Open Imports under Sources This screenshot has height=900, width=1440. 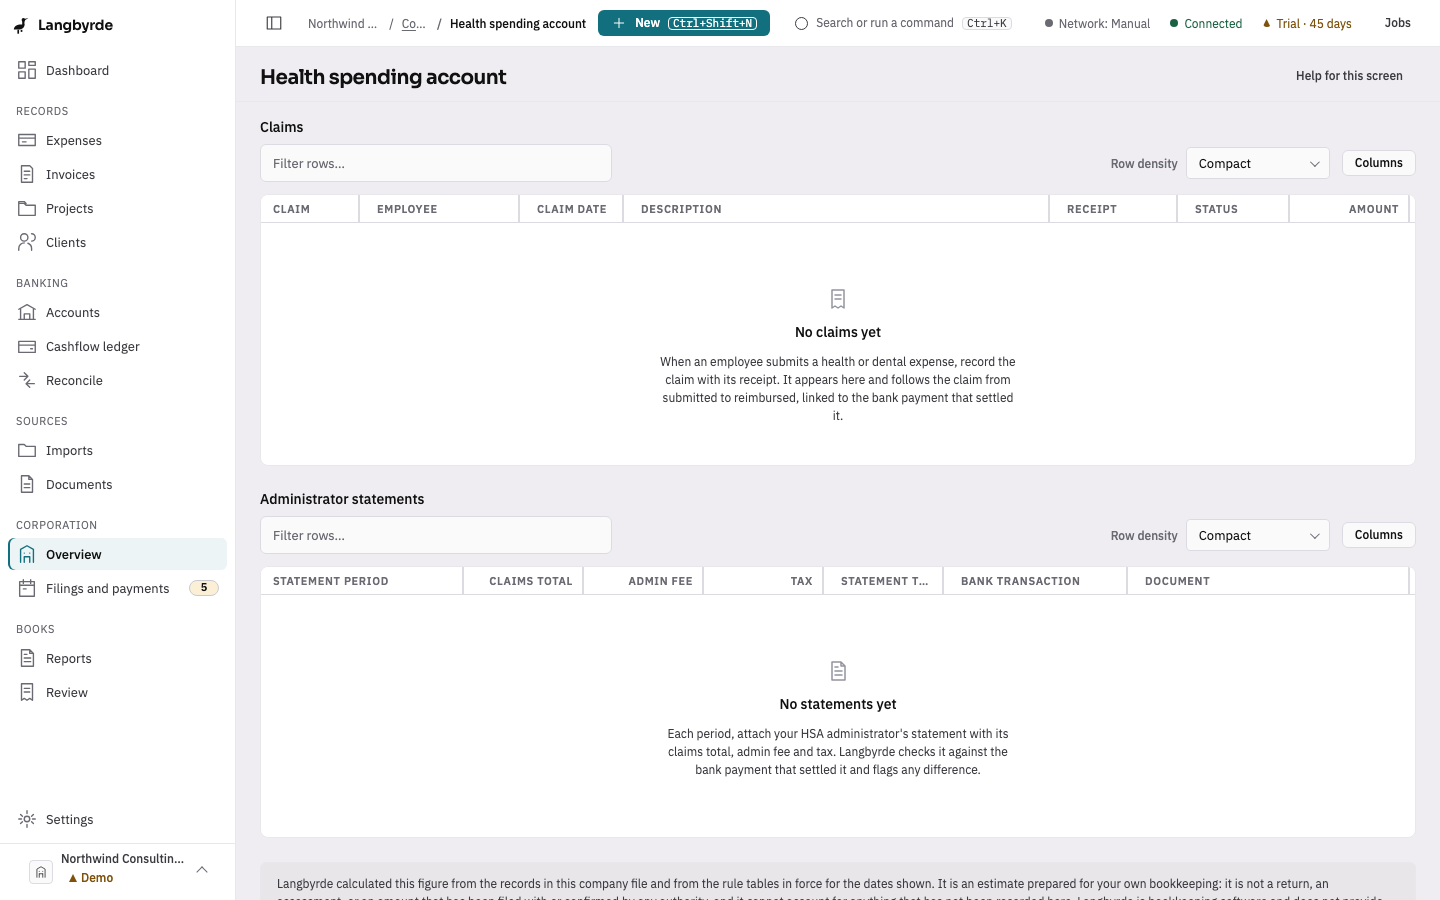117,451
